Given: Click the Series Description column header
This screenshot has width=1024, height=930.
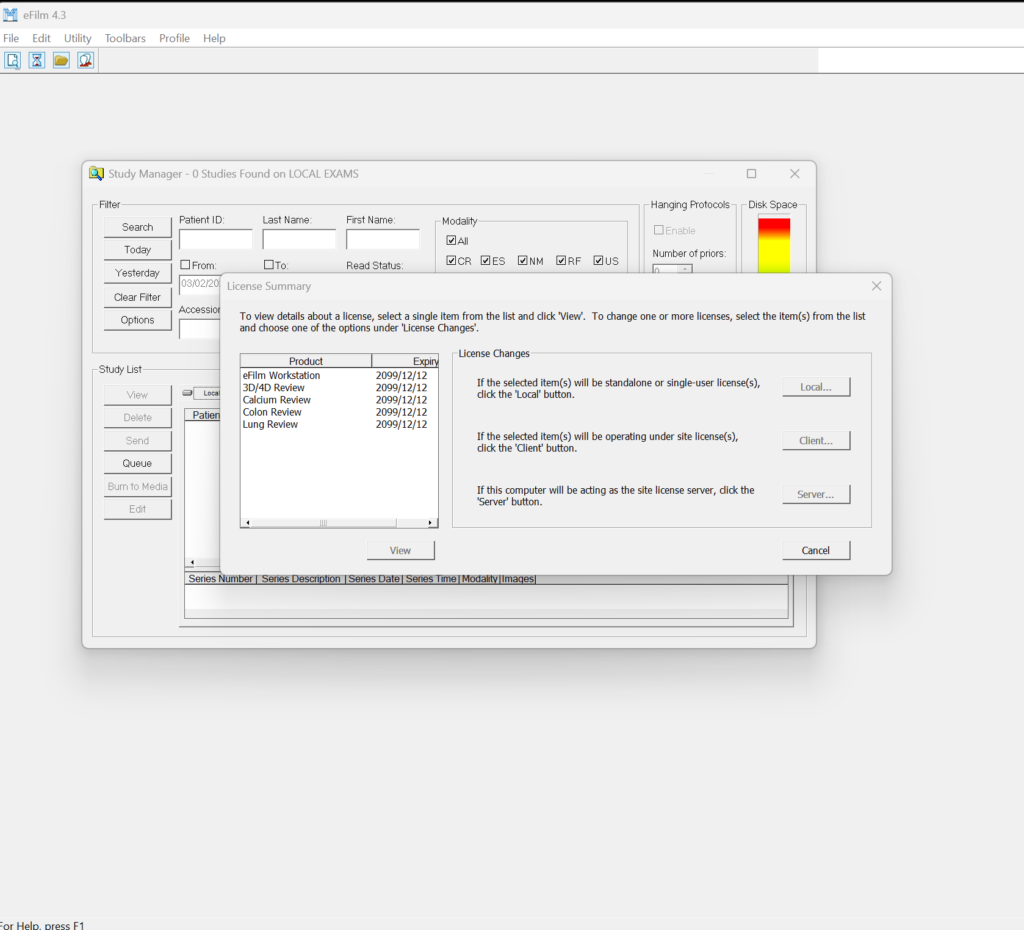Looking at the screenshot, I should 301,579.
